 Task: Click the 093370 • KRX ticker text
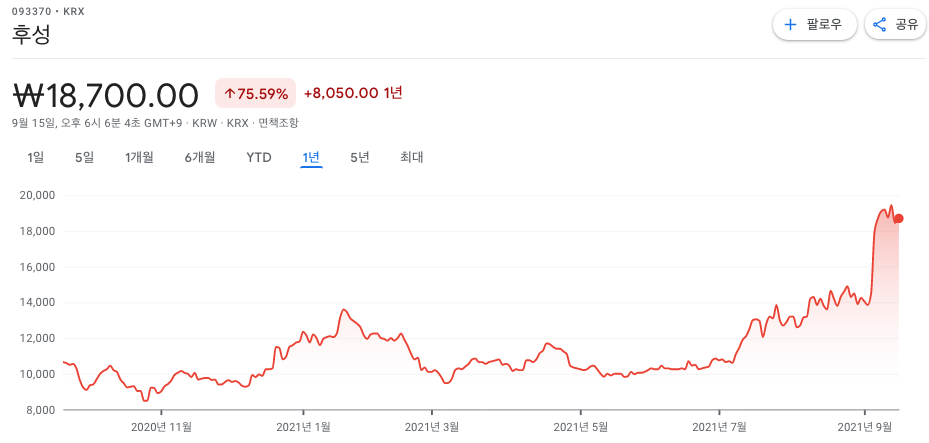(x=48, y=11)
